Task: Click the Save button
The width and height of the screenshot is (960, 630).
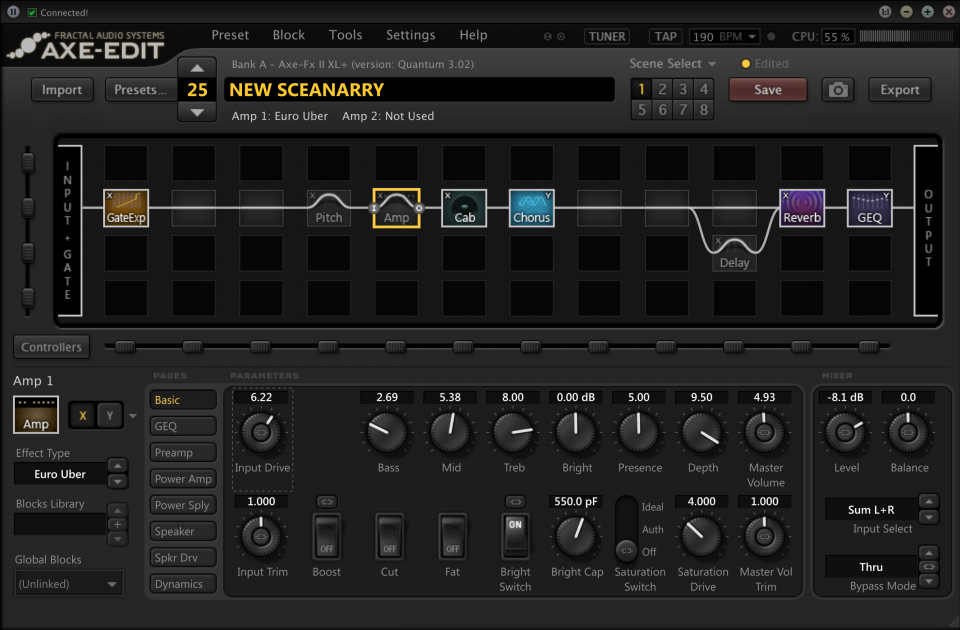Action: (x=767, y=89)
